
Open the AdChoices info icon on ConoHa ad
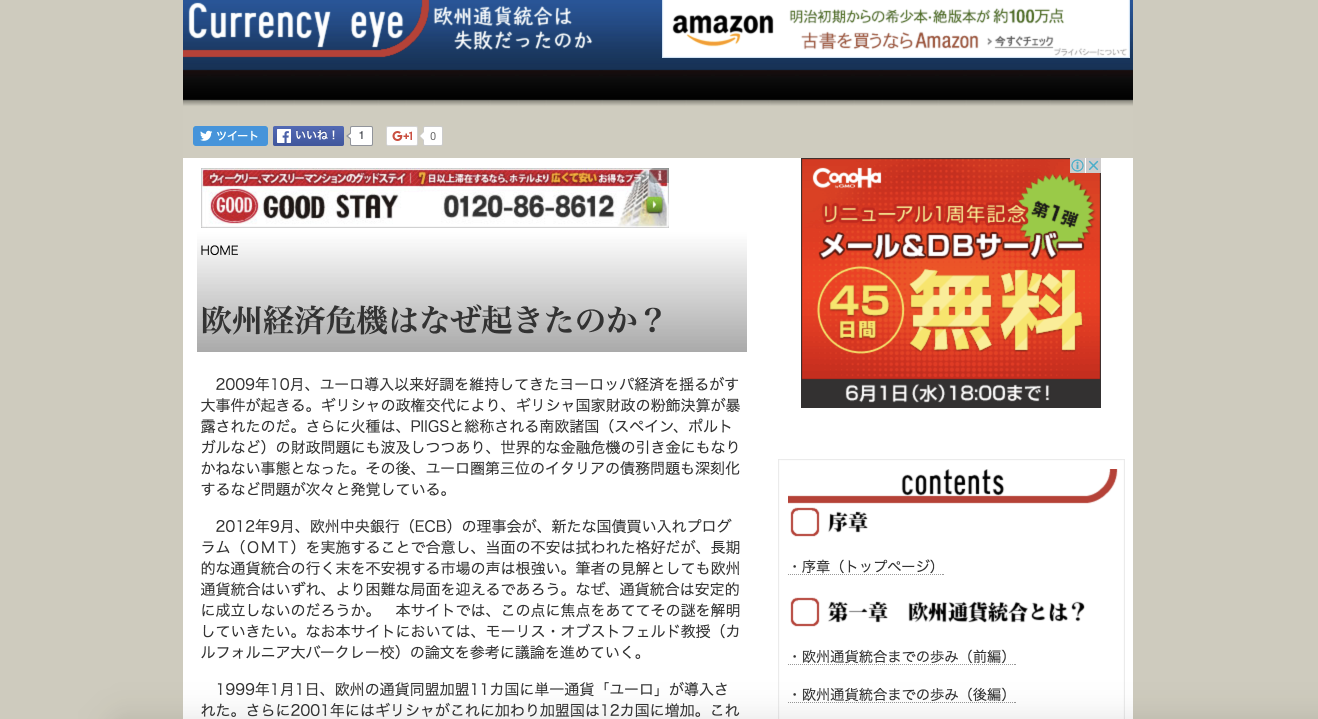tap(1078, 166)
